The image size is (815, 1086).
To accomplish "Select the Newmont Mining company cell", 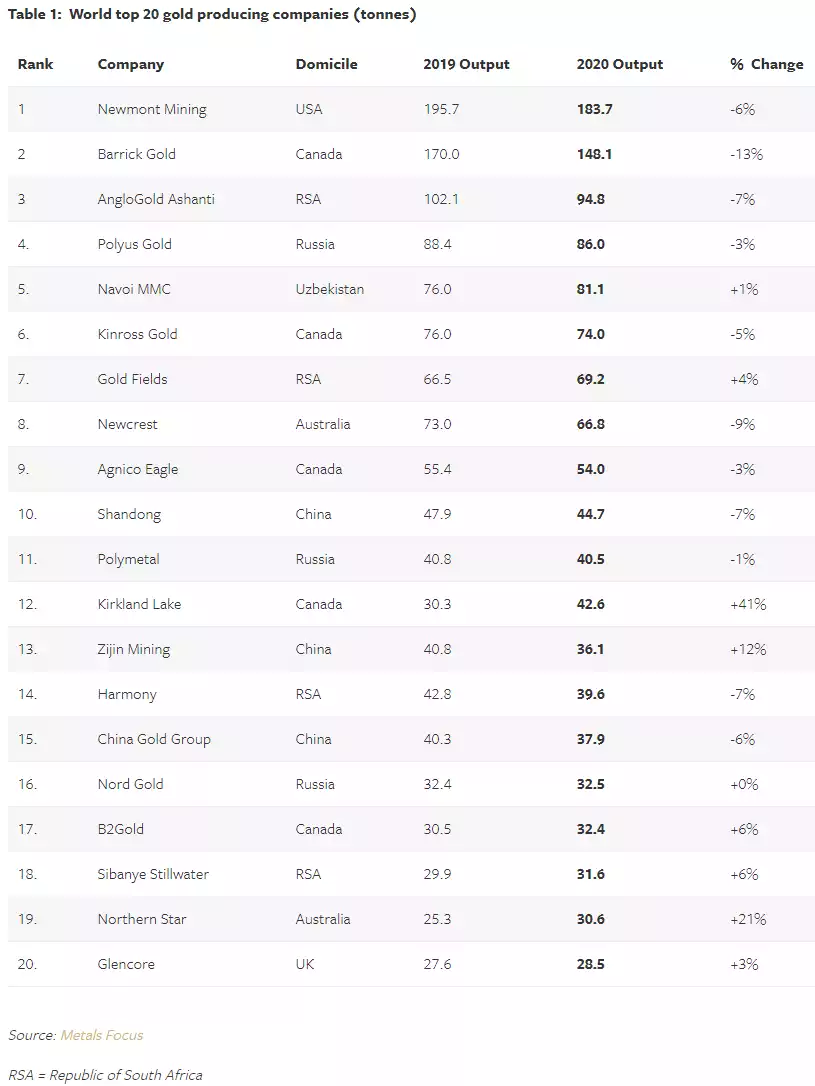I will click(152, 109).
